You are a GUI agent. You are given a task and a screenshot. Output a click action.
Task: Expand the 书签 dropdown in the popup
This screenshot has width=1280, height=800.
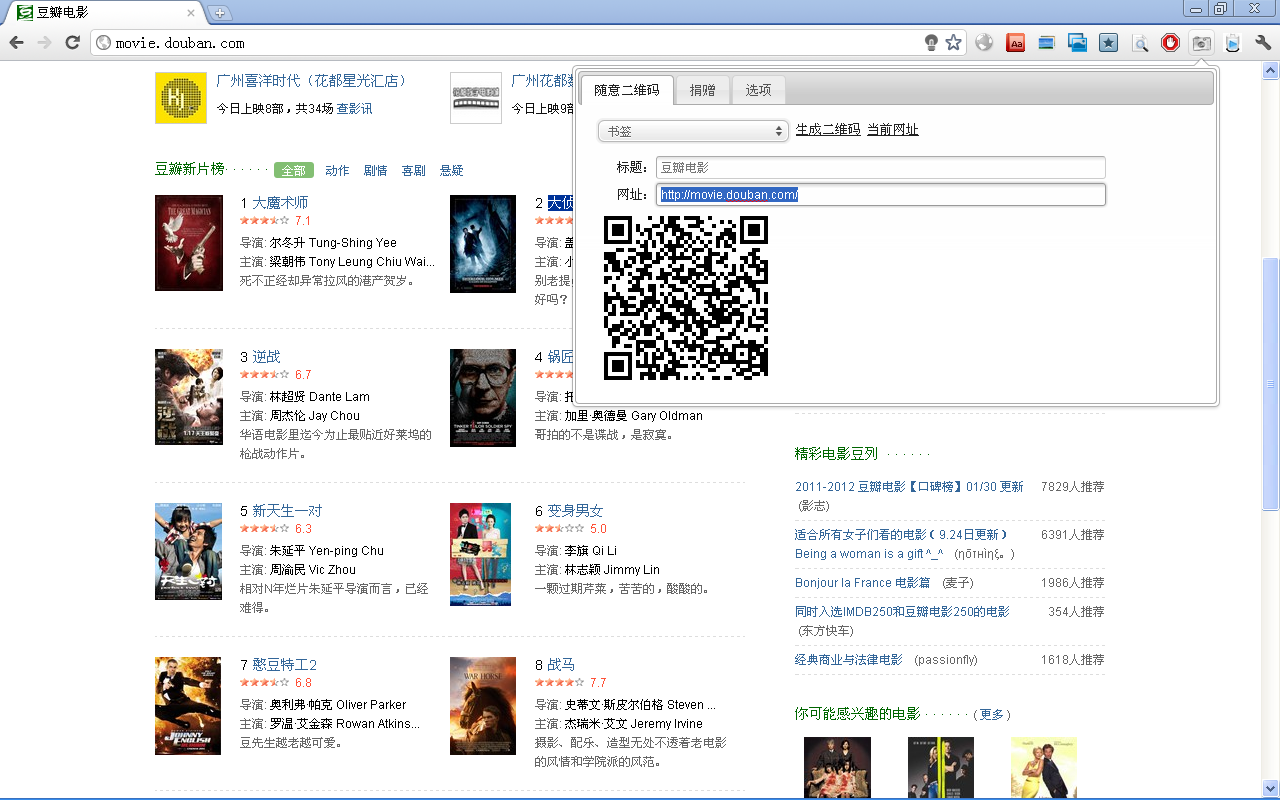click(x=694, y=131)
